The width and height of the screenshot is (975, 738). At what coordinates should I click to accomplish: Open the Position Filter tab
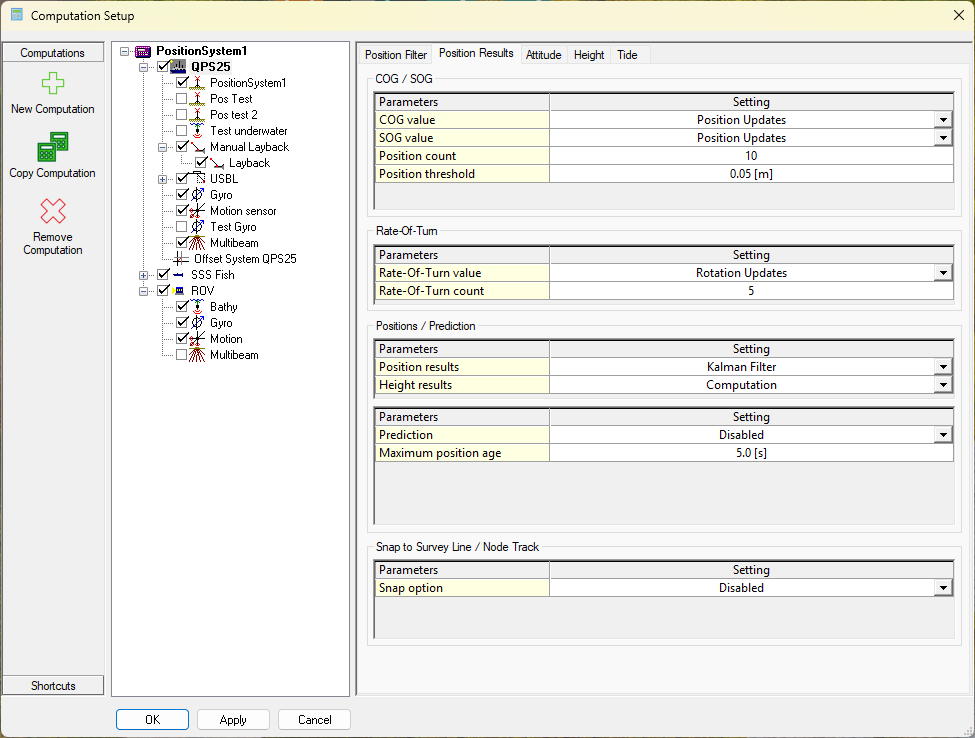pos(395,55)
